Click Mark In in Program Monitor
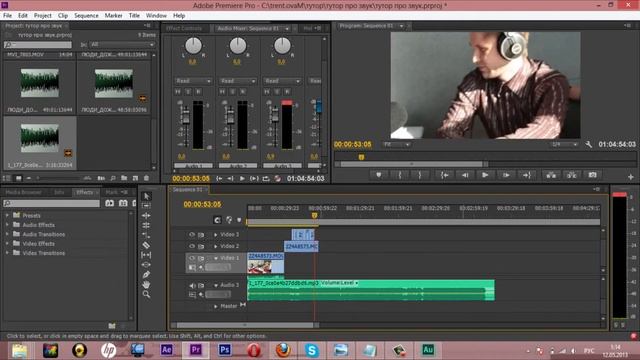Screen dimensions: 640x360 [x=400, y=175]
